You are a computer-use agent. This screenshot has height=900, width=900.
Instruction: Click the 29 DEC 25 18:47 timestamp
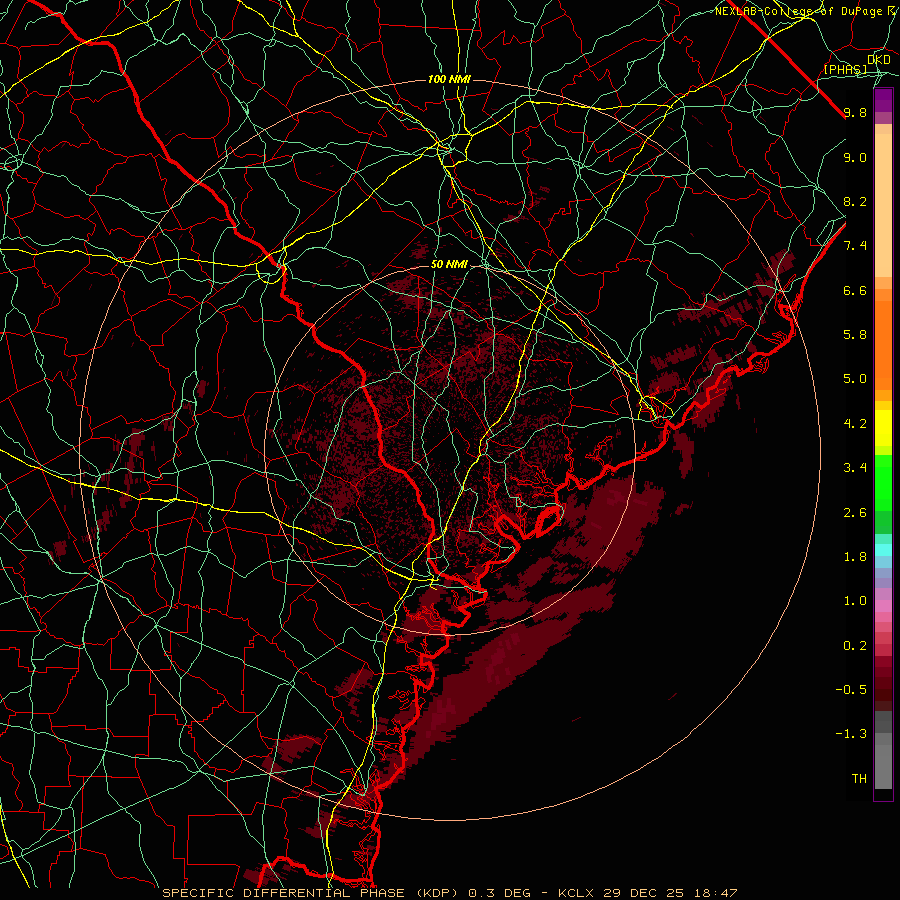670,893
